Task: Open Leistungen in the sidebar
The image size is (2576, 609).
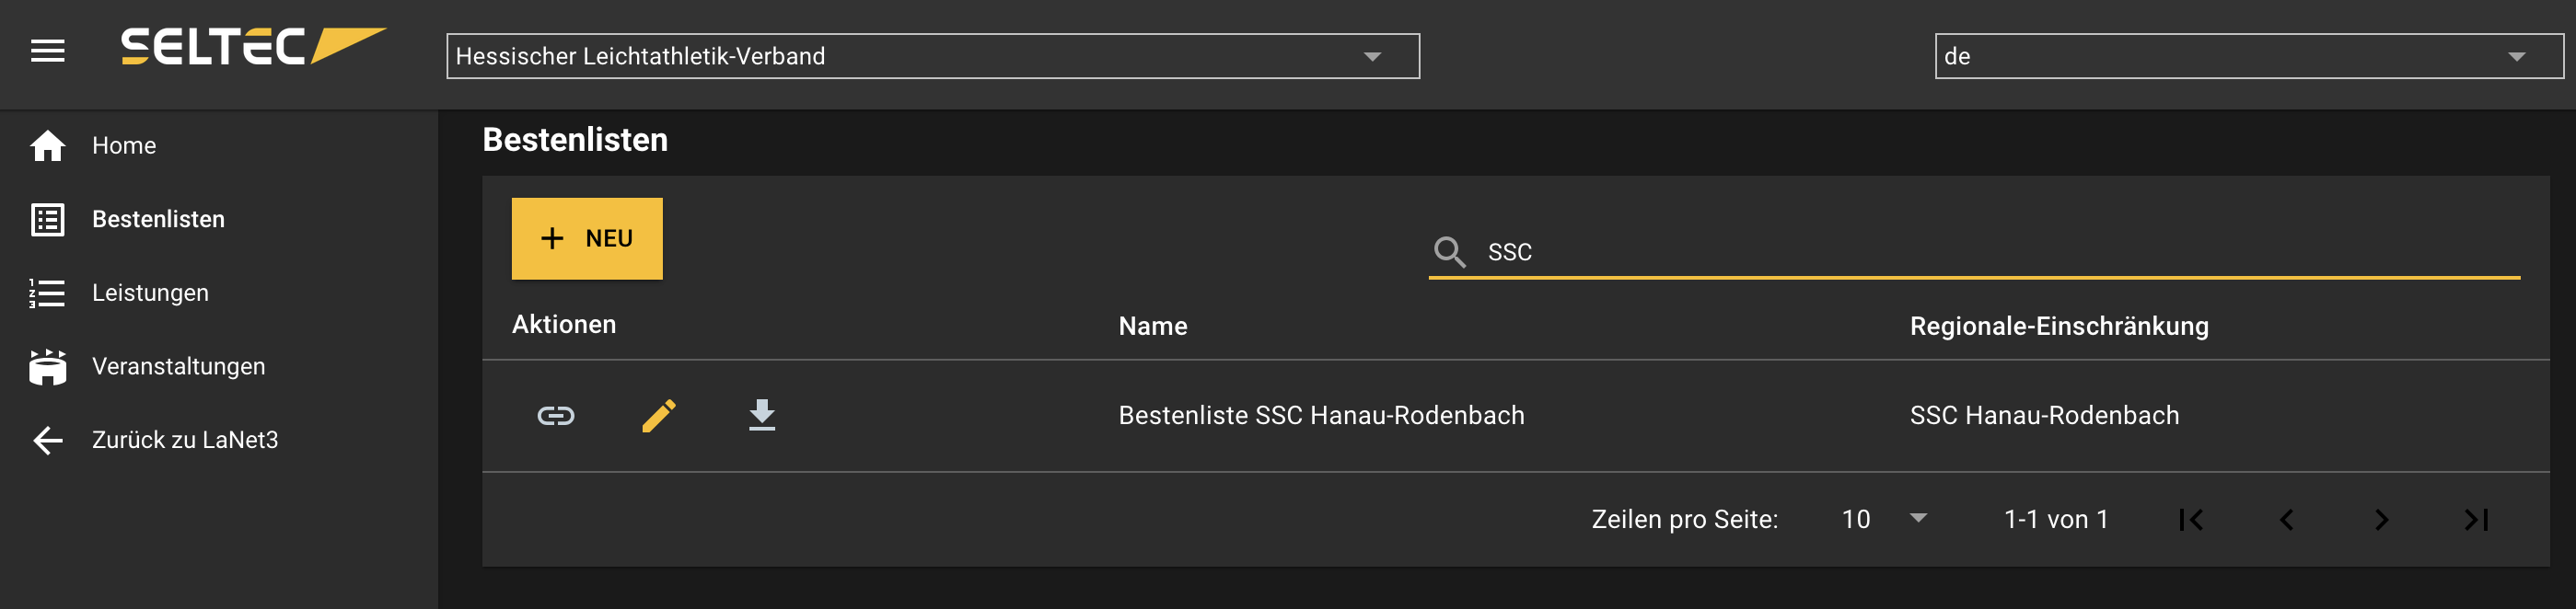Action: [x=150, y=293]
